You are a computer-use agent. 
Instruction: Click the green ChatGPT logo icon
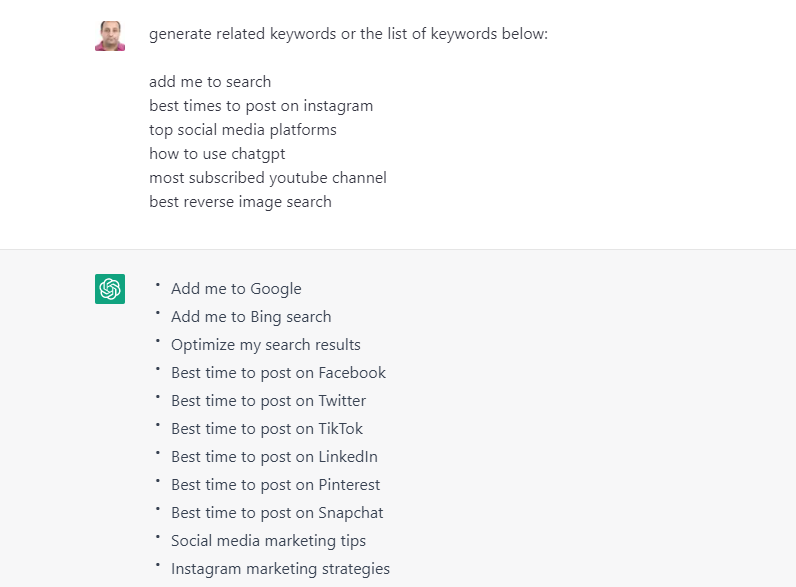coord(110,289)
